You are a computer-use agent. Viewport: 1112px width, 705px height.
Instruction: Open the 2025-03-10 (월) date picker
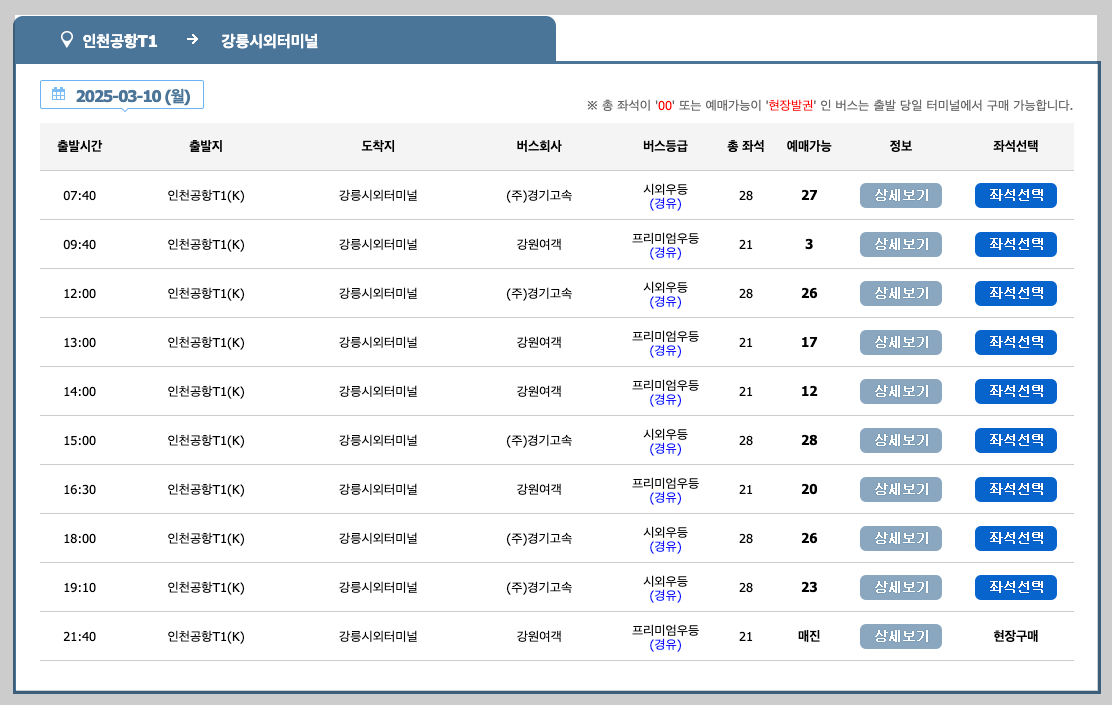pyautogui.click(x=122, y=95)
